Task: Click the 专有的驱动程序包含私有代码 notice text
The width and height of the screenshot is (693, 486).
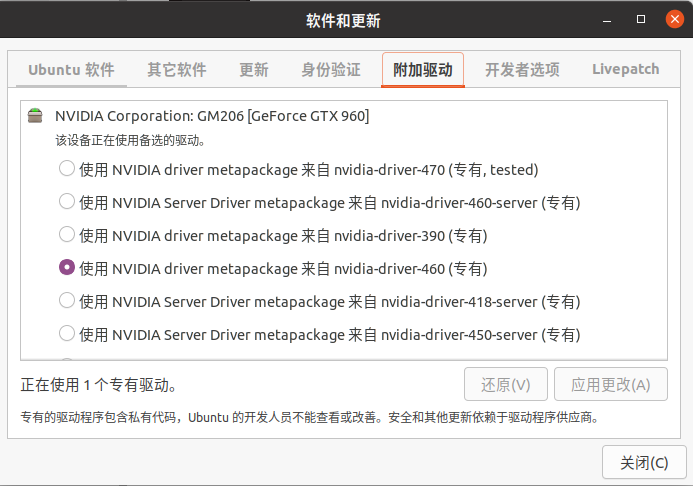Action: (x=310, y=417)
